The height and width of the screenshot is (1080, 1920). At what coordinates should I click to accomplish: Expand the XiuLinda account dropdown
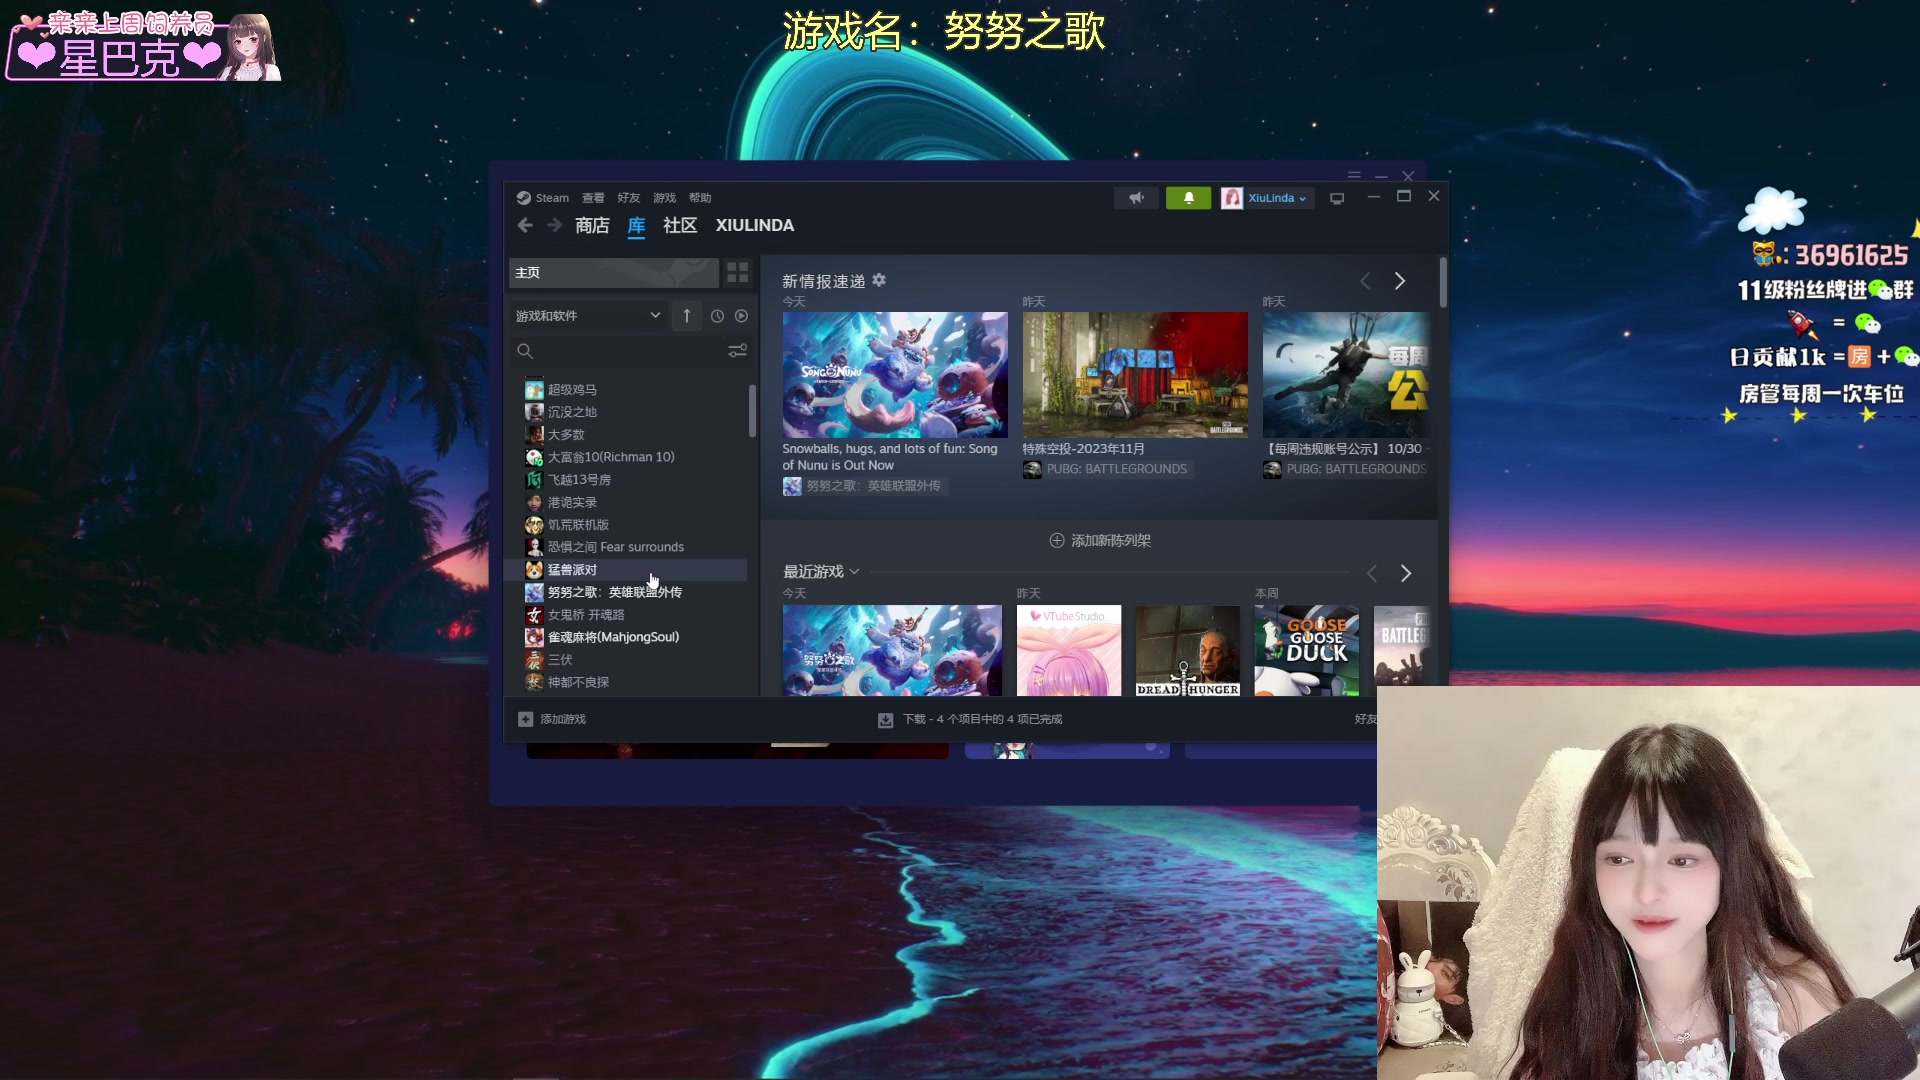[1277, 198]
